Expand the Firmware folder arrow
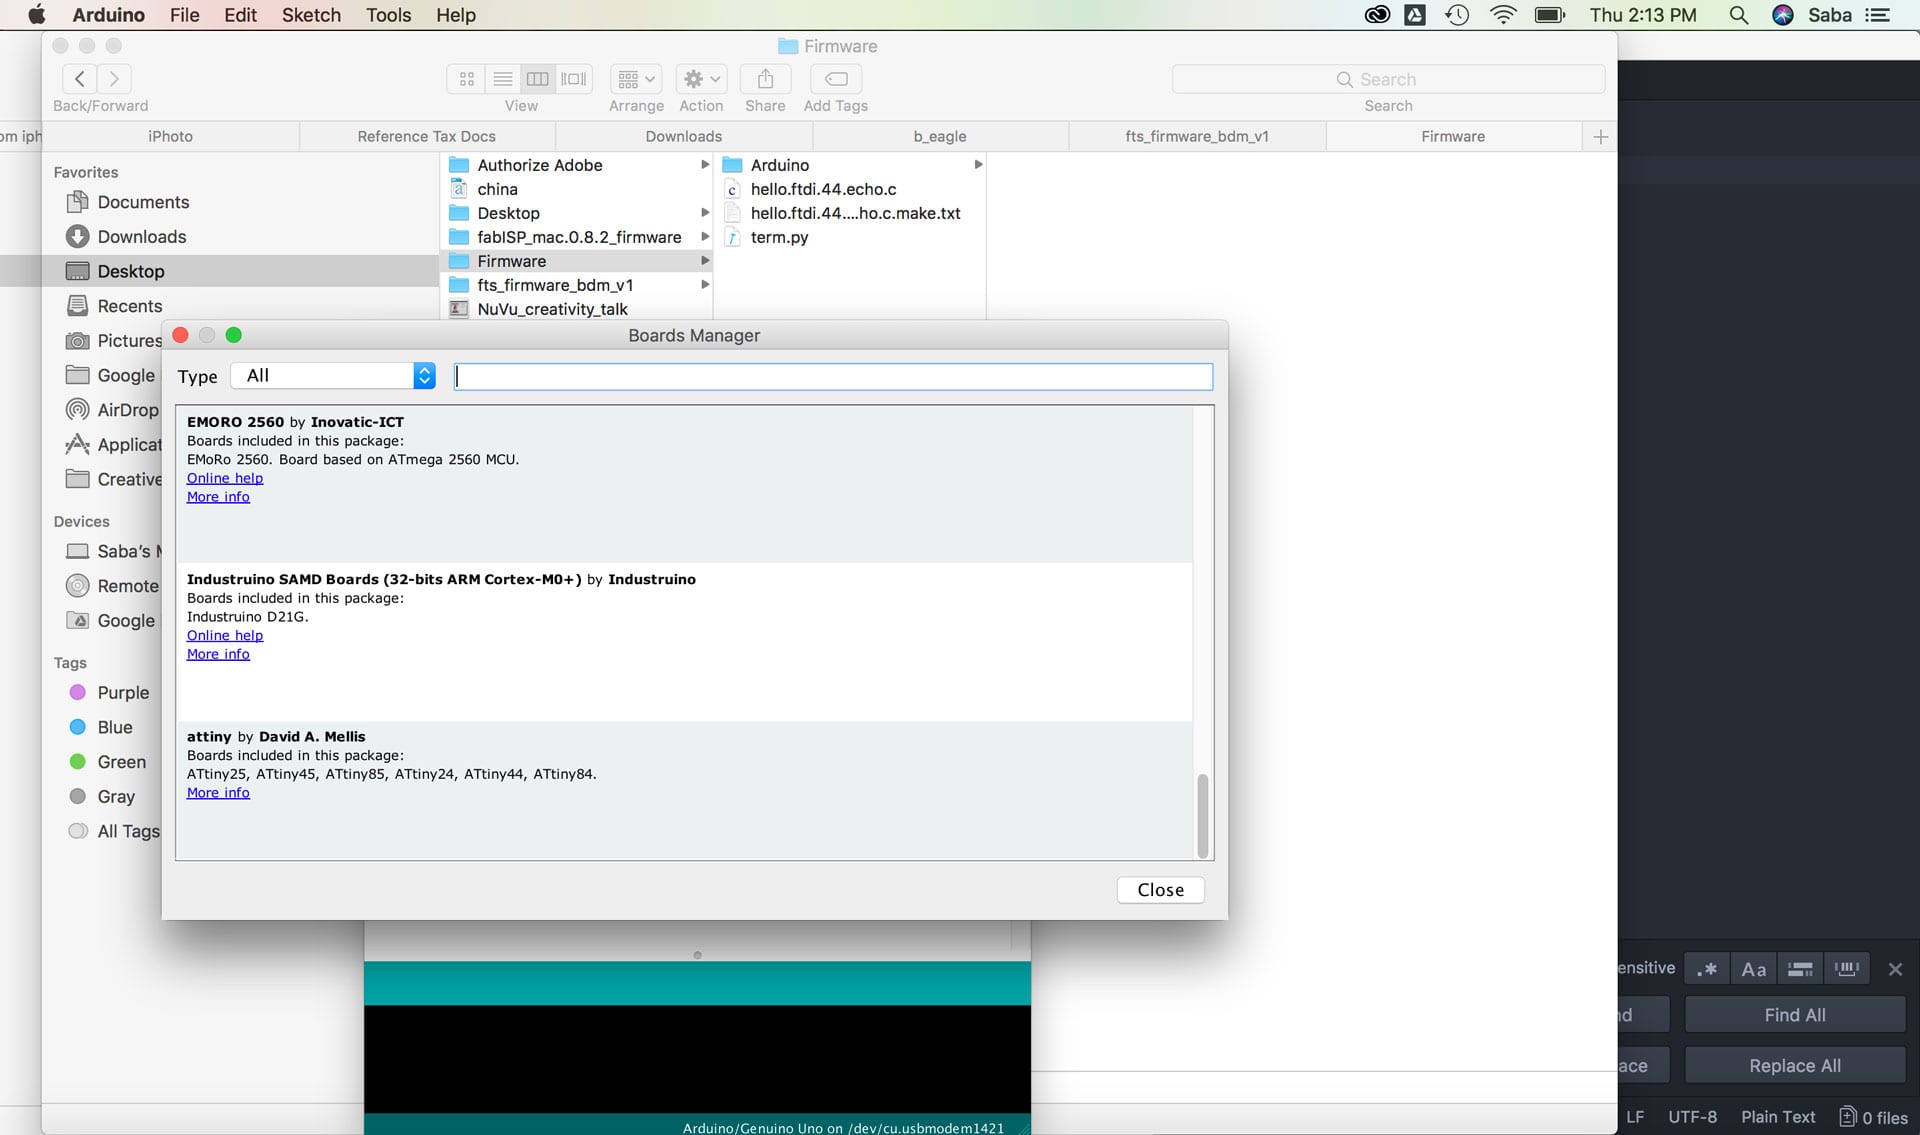The height and width of the screenshot is (1135, 1920). (705, 261)
